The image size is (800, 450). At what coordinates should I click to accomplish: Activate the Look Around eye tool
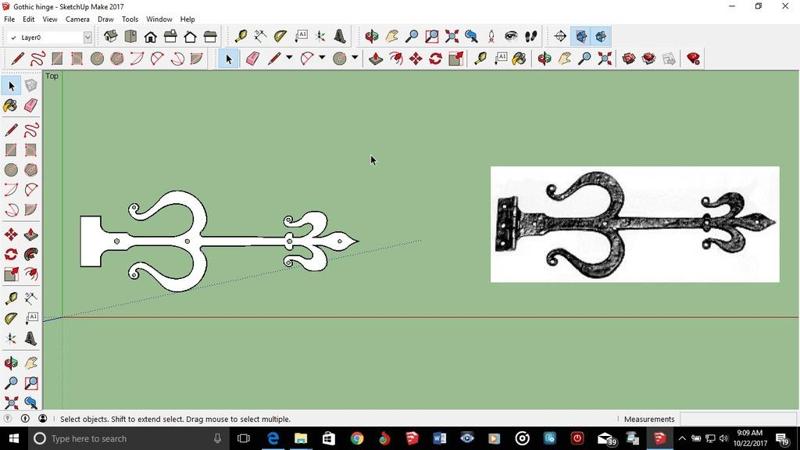coord(511,36)
